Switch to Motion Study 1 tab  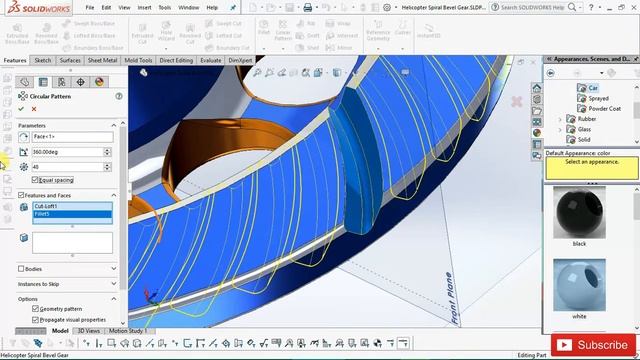tap(128, 331)
